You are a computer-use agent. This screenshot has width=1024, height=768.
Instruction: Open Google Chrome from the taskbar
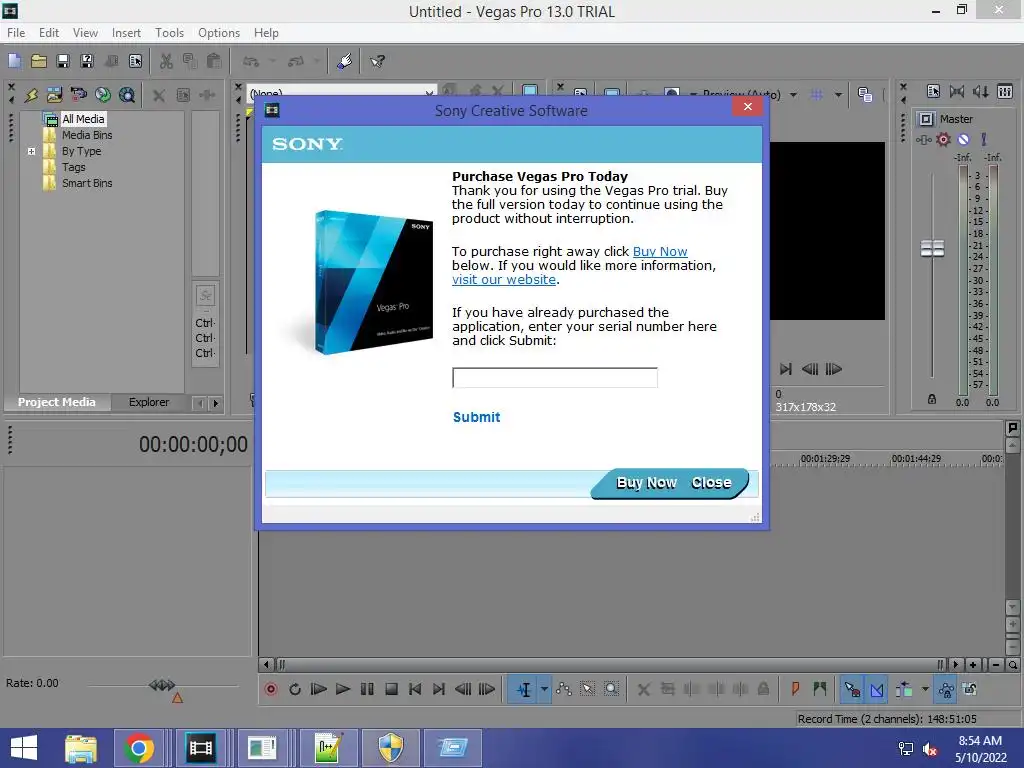(x=138, y=748)
